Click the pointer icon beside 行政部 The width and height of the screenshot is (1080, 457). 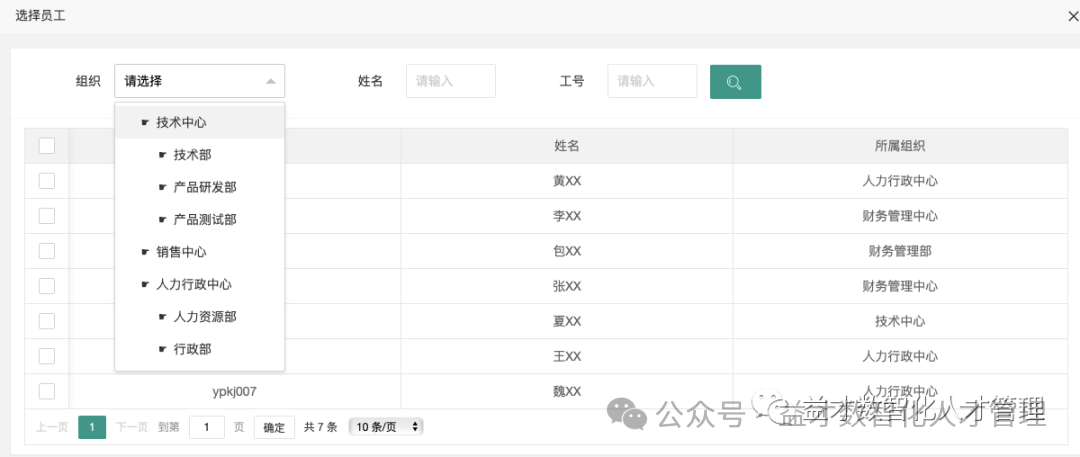coord(163,349)
